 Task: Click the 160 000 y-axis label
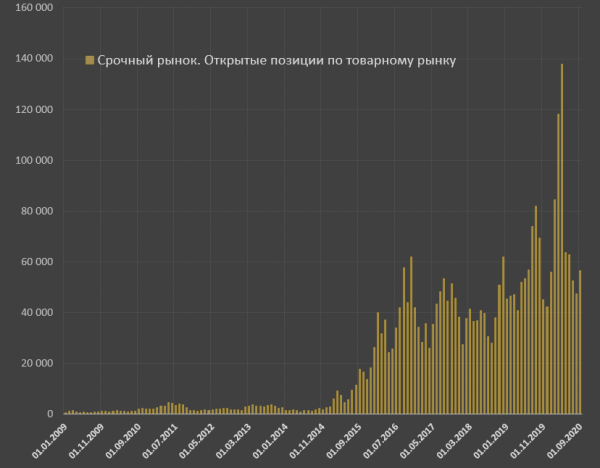click(x=34, y=8)
